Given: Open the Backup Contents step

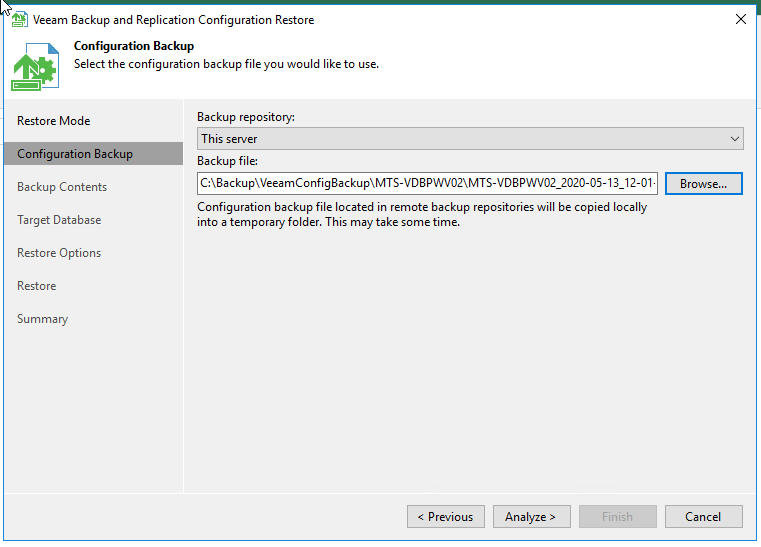Looking at the screenshot, I should 62,187.
